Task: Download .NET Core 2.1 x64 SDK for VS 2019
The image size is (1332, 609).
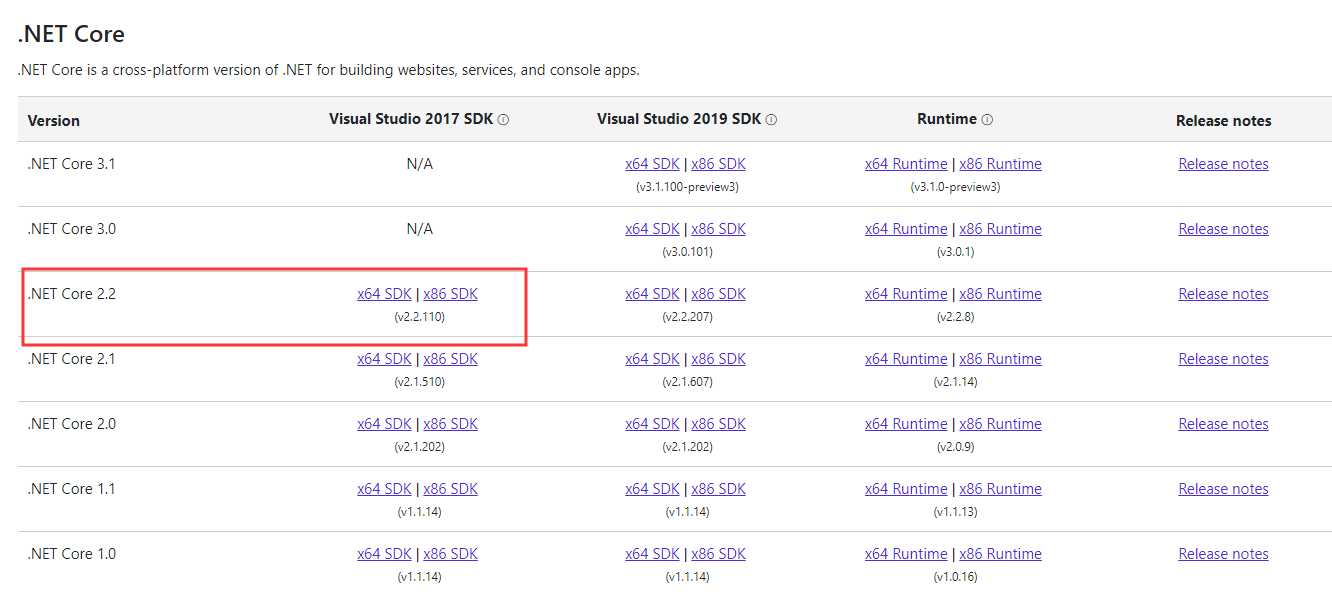Action: tap(652, 359)
